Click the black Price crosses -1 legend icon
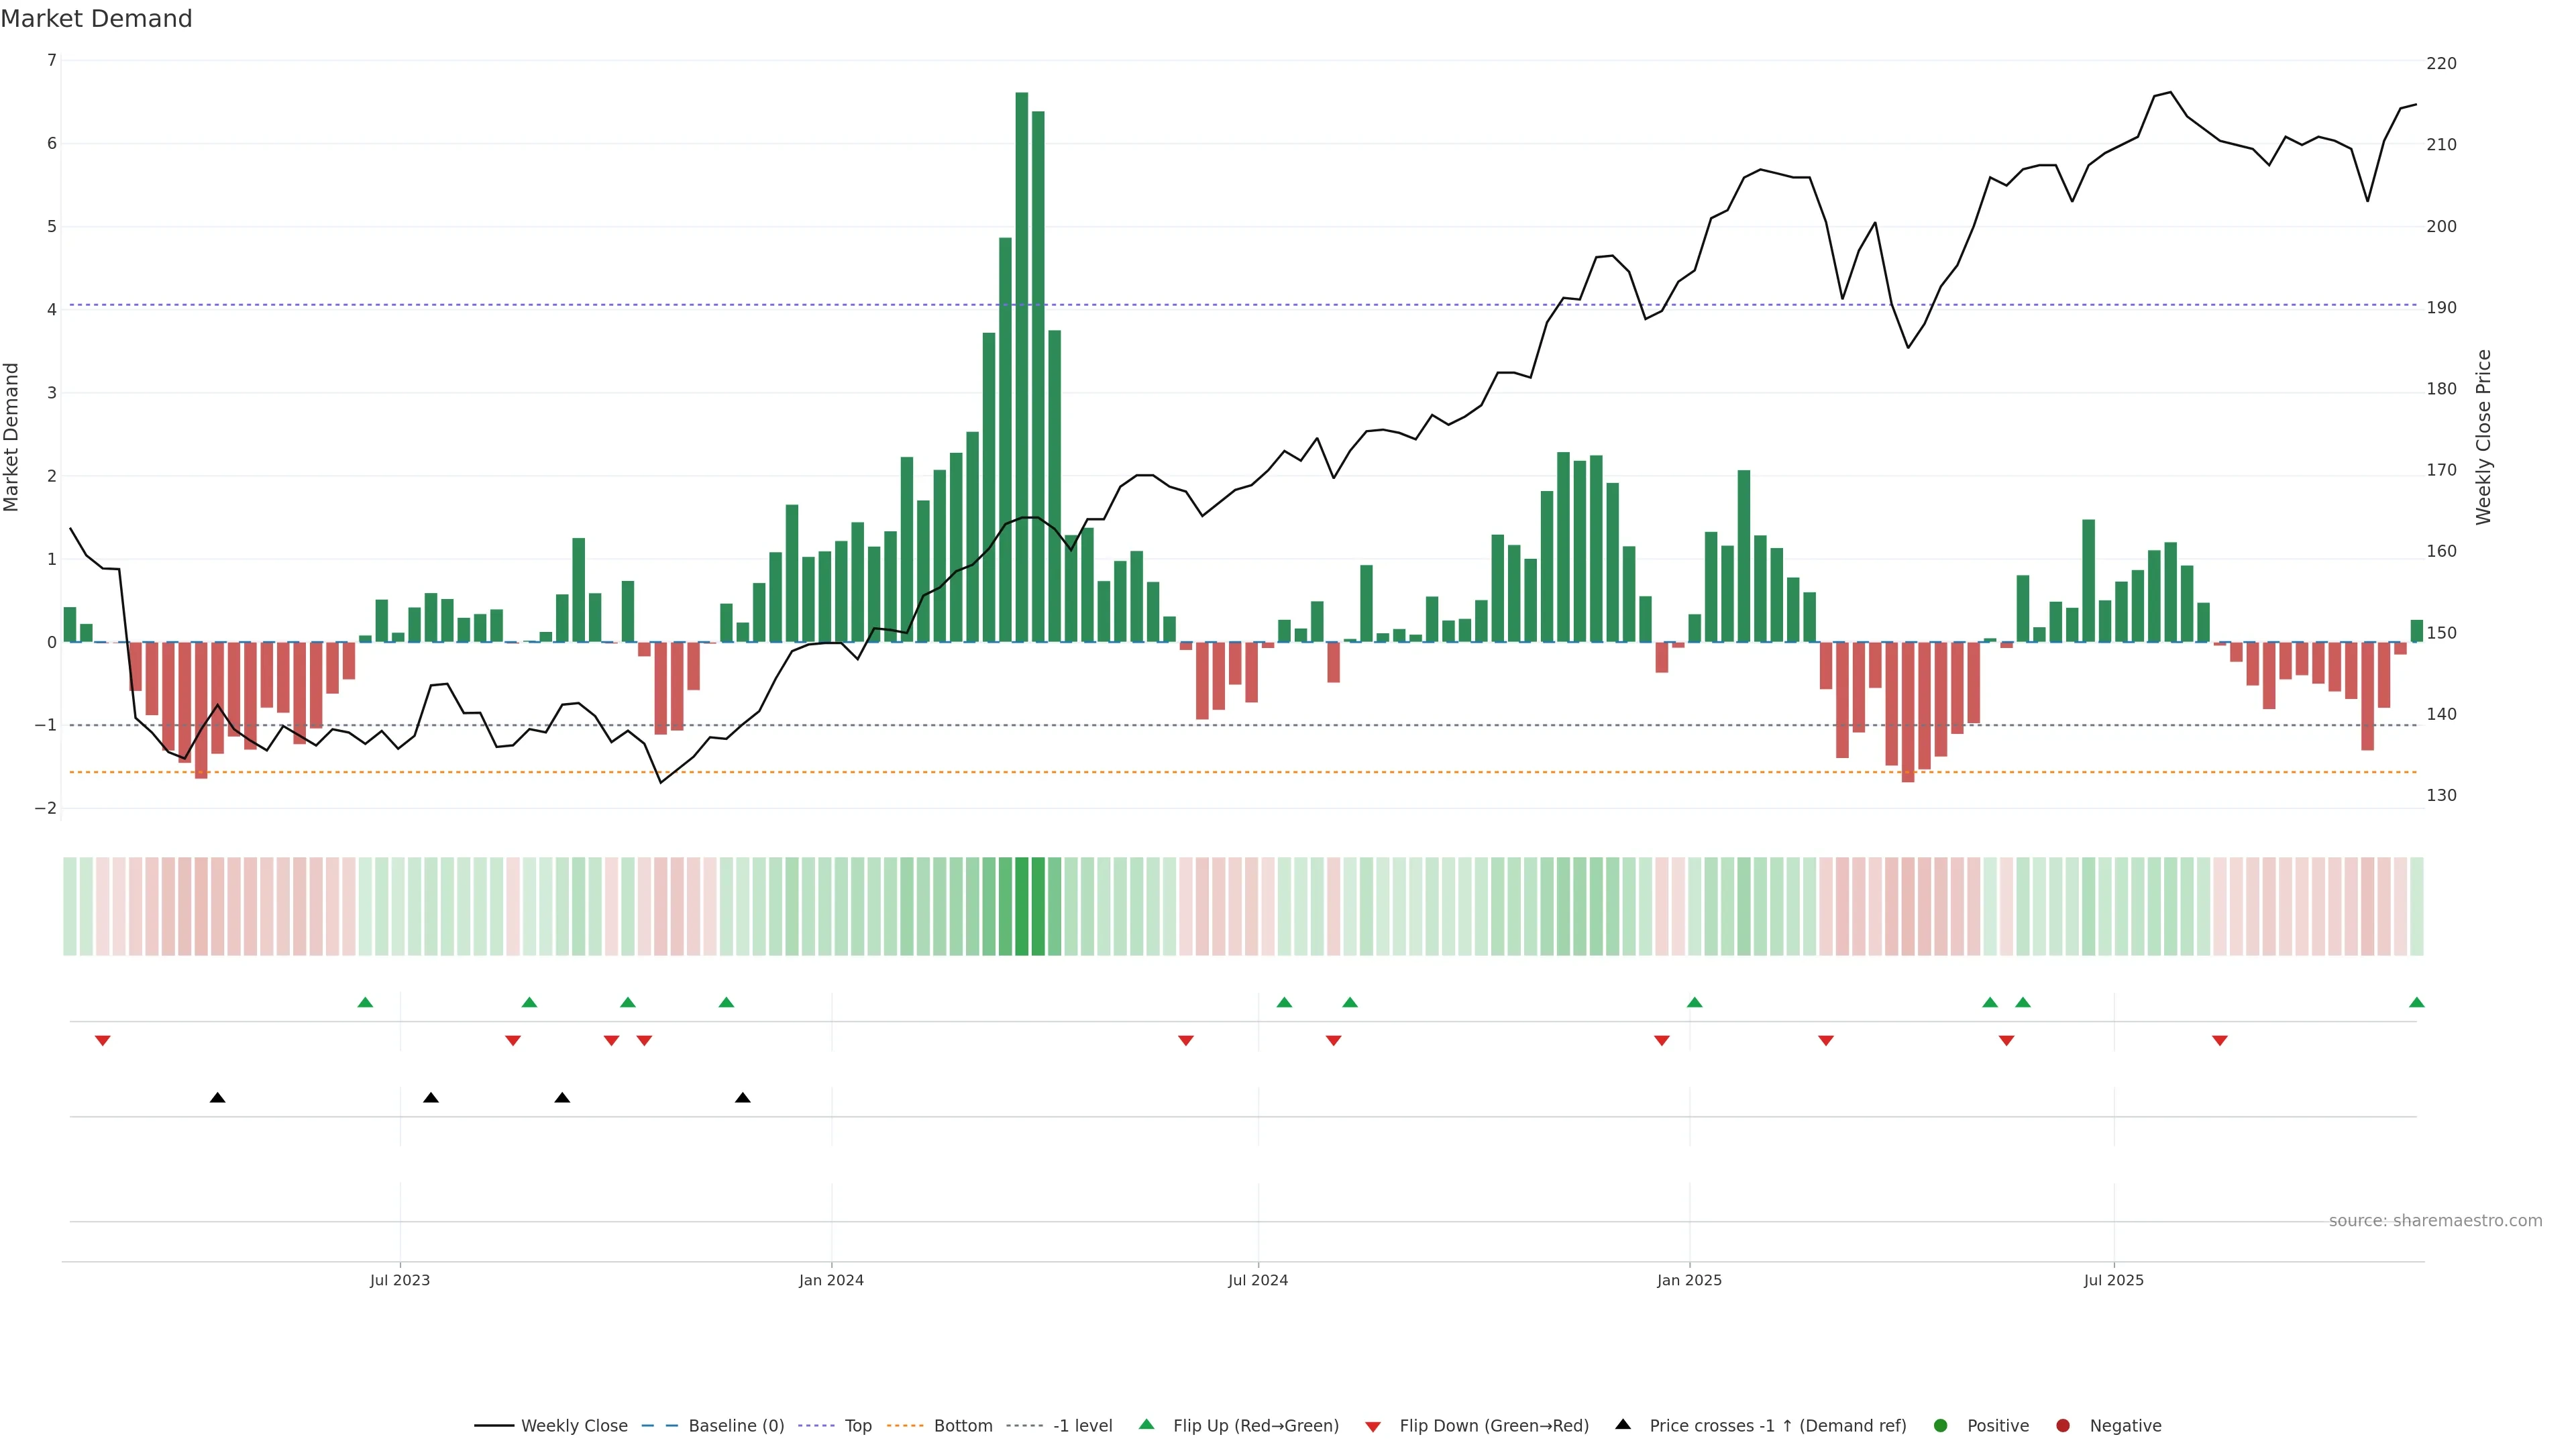The image size is (2576, 1449). point(1623,1424)
